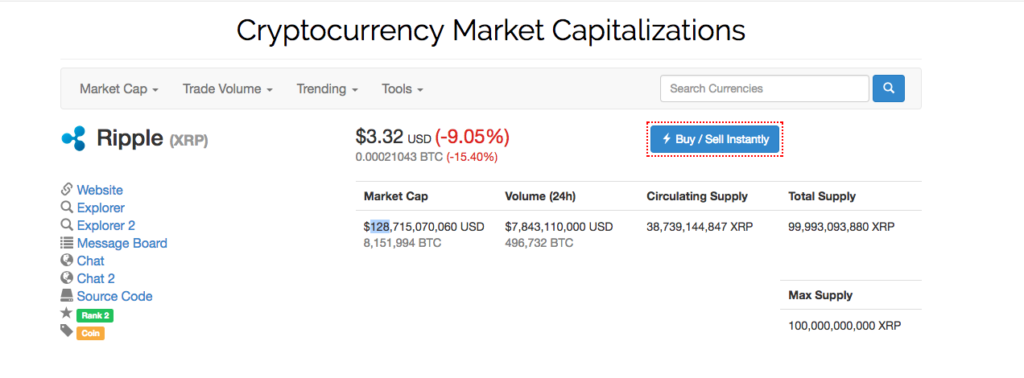
Task: Click the magnifier icon beside Explorer
Action: pyautogui.click(x=66, y=207)
